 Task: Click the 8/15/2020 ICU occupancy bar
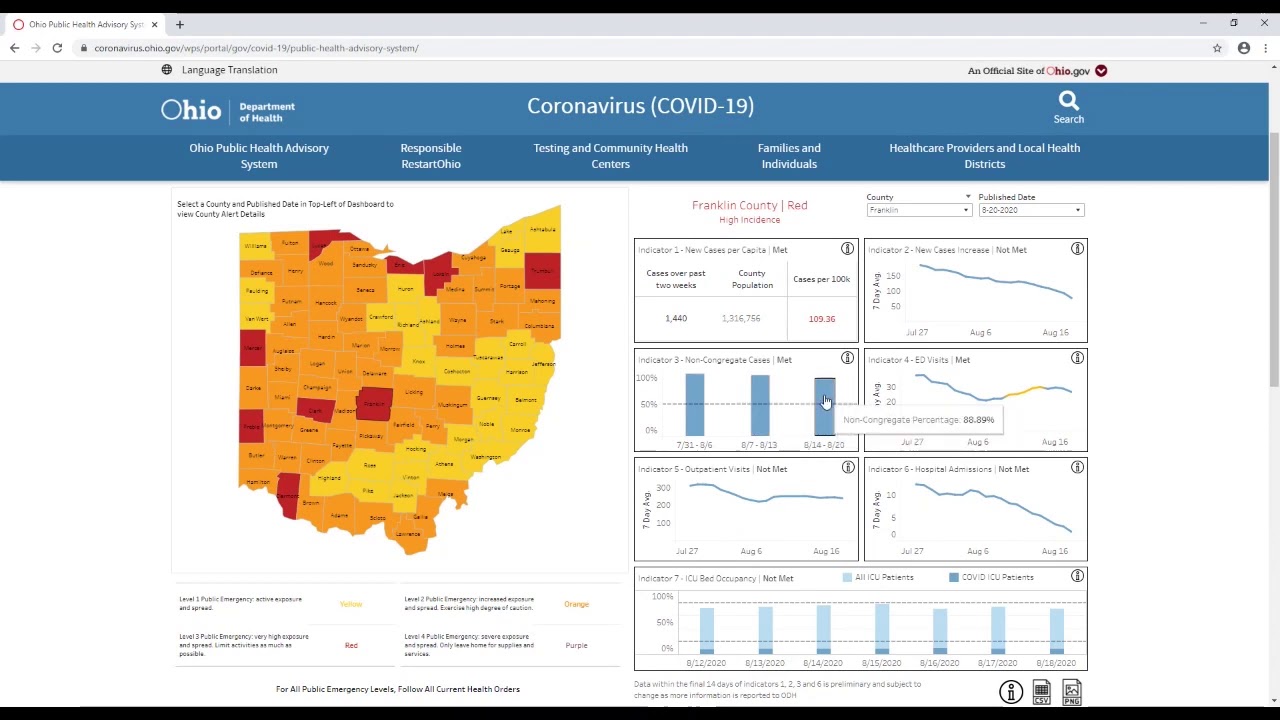pyautogui.click(x=881, y=628)
